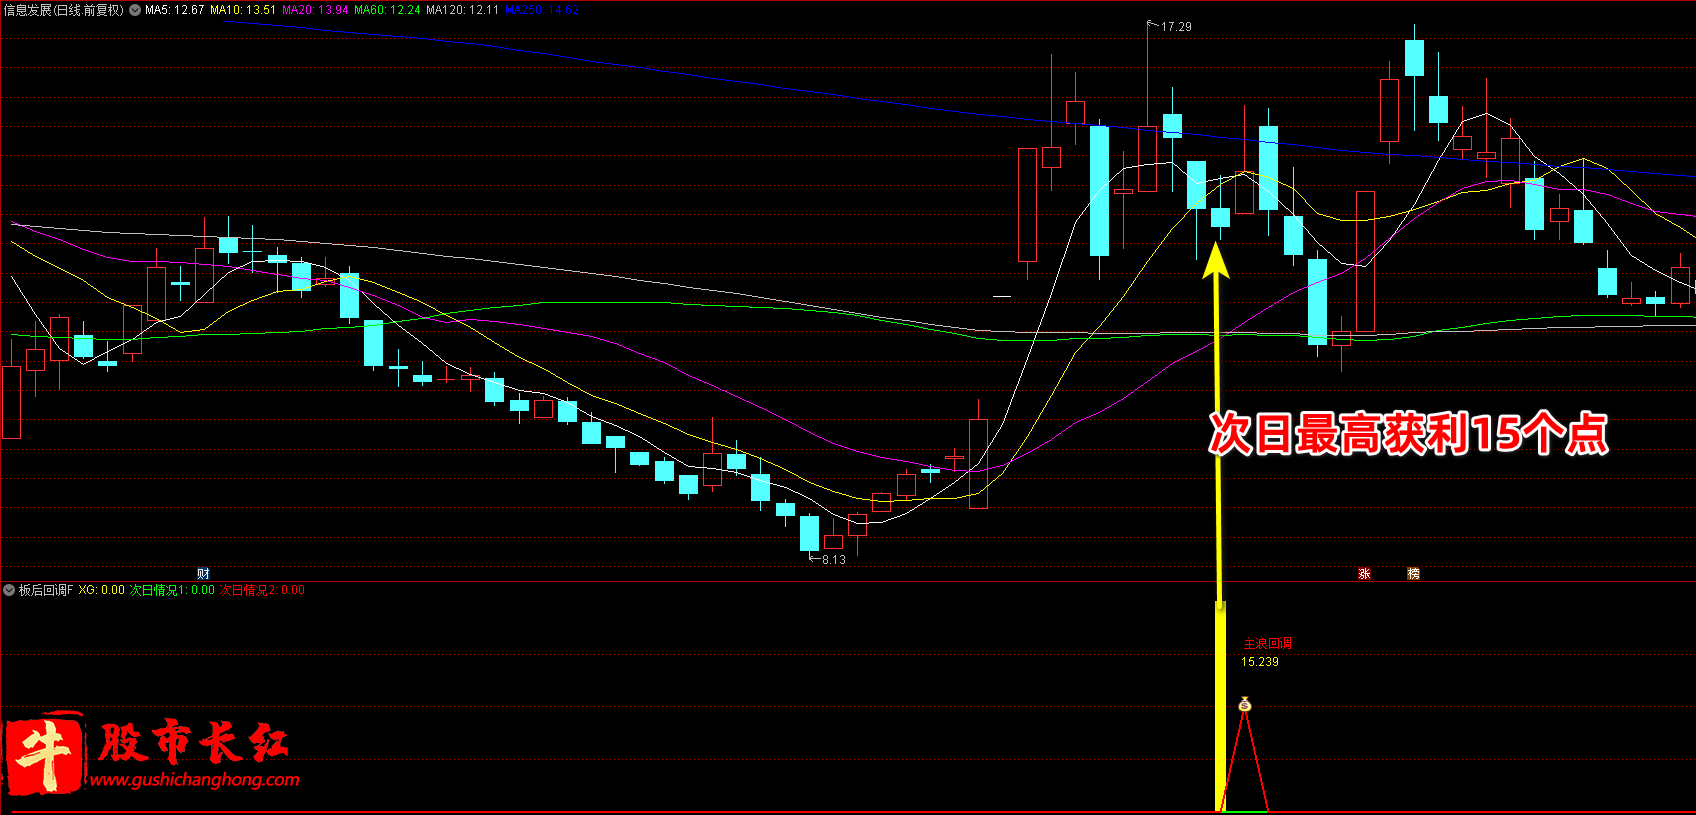Click the money bag signal icon
This screenshot has height=815, width=1696.
coord(1244,705)
